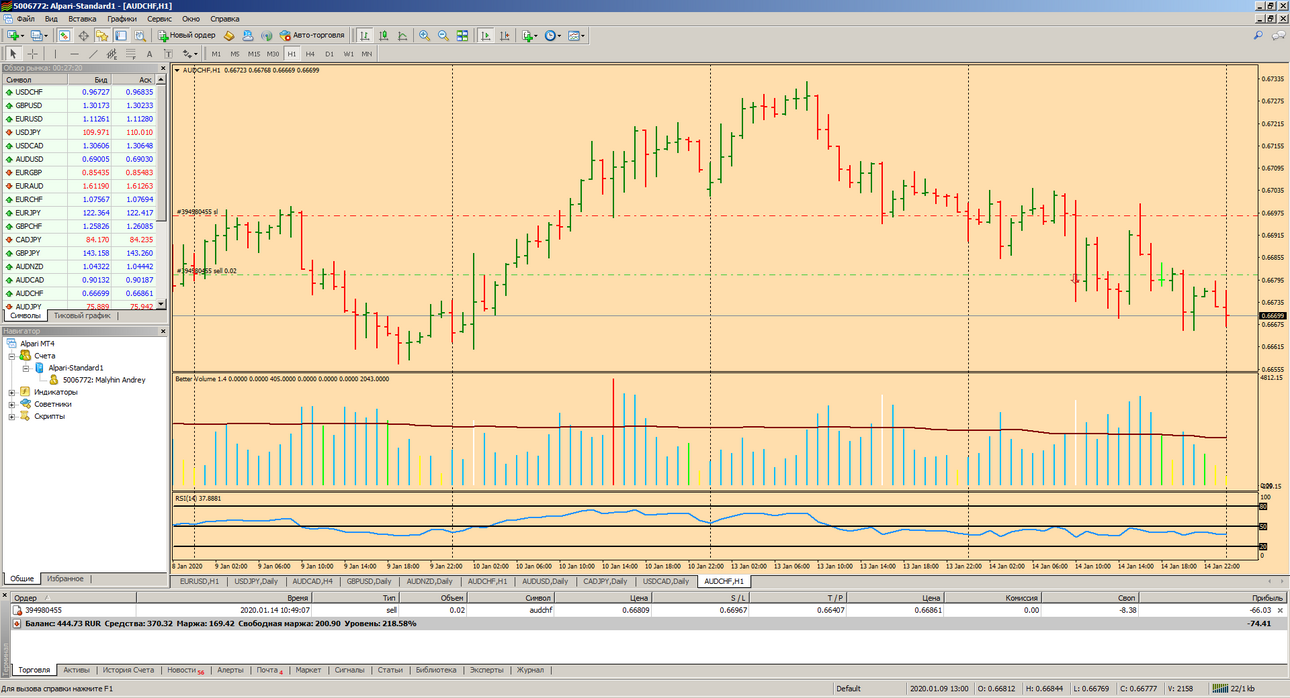Toggle the Авто-торговля button
Viewport: 1290px width, 698px height.
313,35
